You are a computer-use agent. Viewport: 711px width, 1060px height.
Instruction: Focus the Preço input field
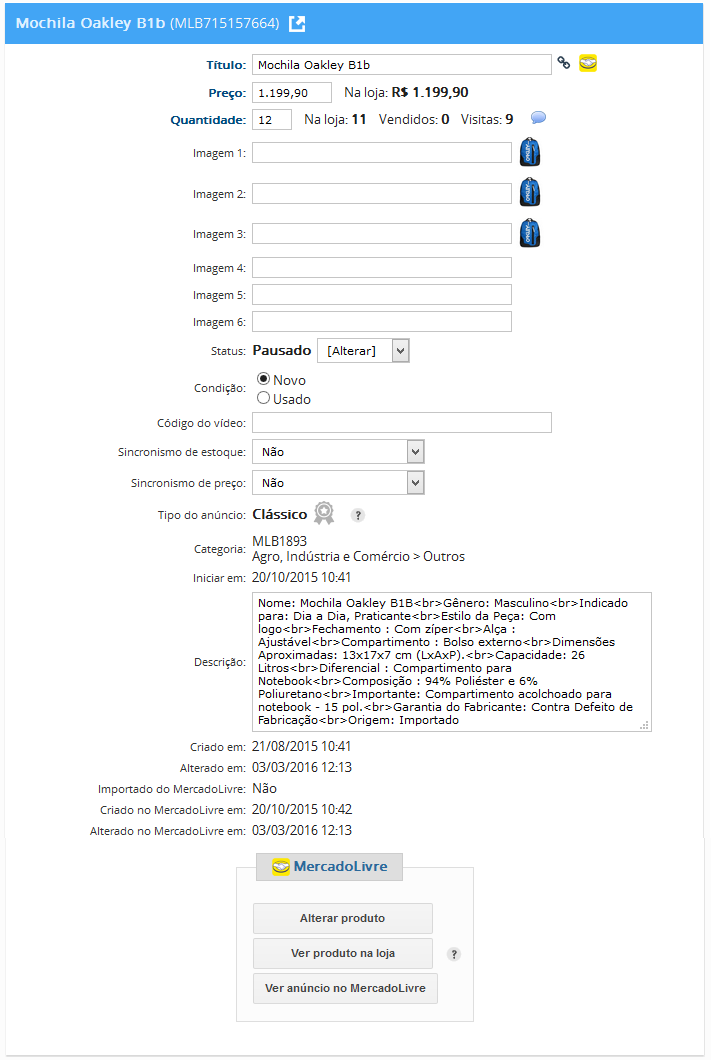tap(292, 93)
